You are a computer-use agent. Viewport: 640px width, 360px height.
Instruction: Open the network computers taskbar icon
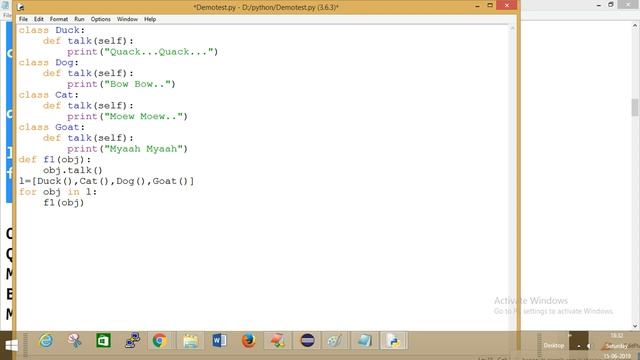[133, 340]
